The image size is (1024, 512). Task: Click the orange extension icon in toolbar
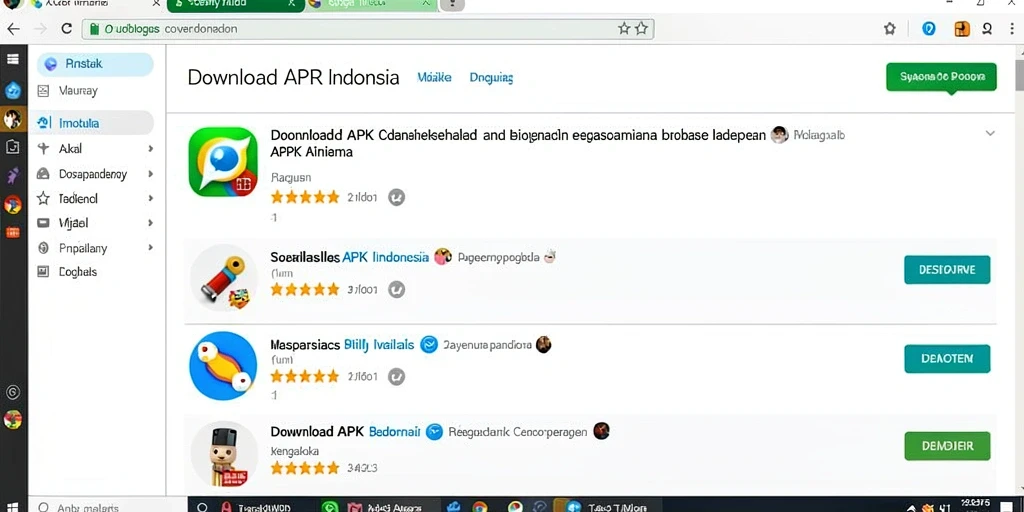click(962, 29)
